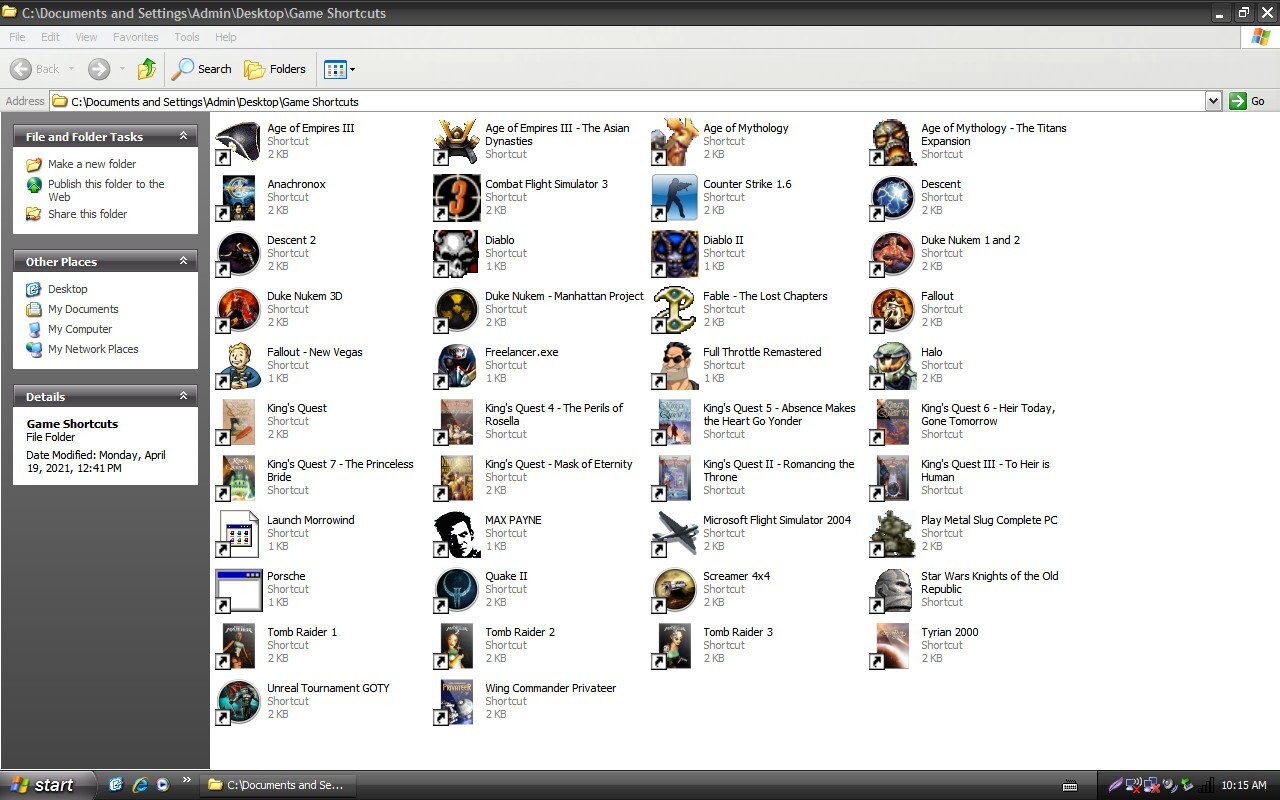Select the Age of Empires III shortcut icon
This screenshot has width=1280, height=800.
tap(238, 142)
